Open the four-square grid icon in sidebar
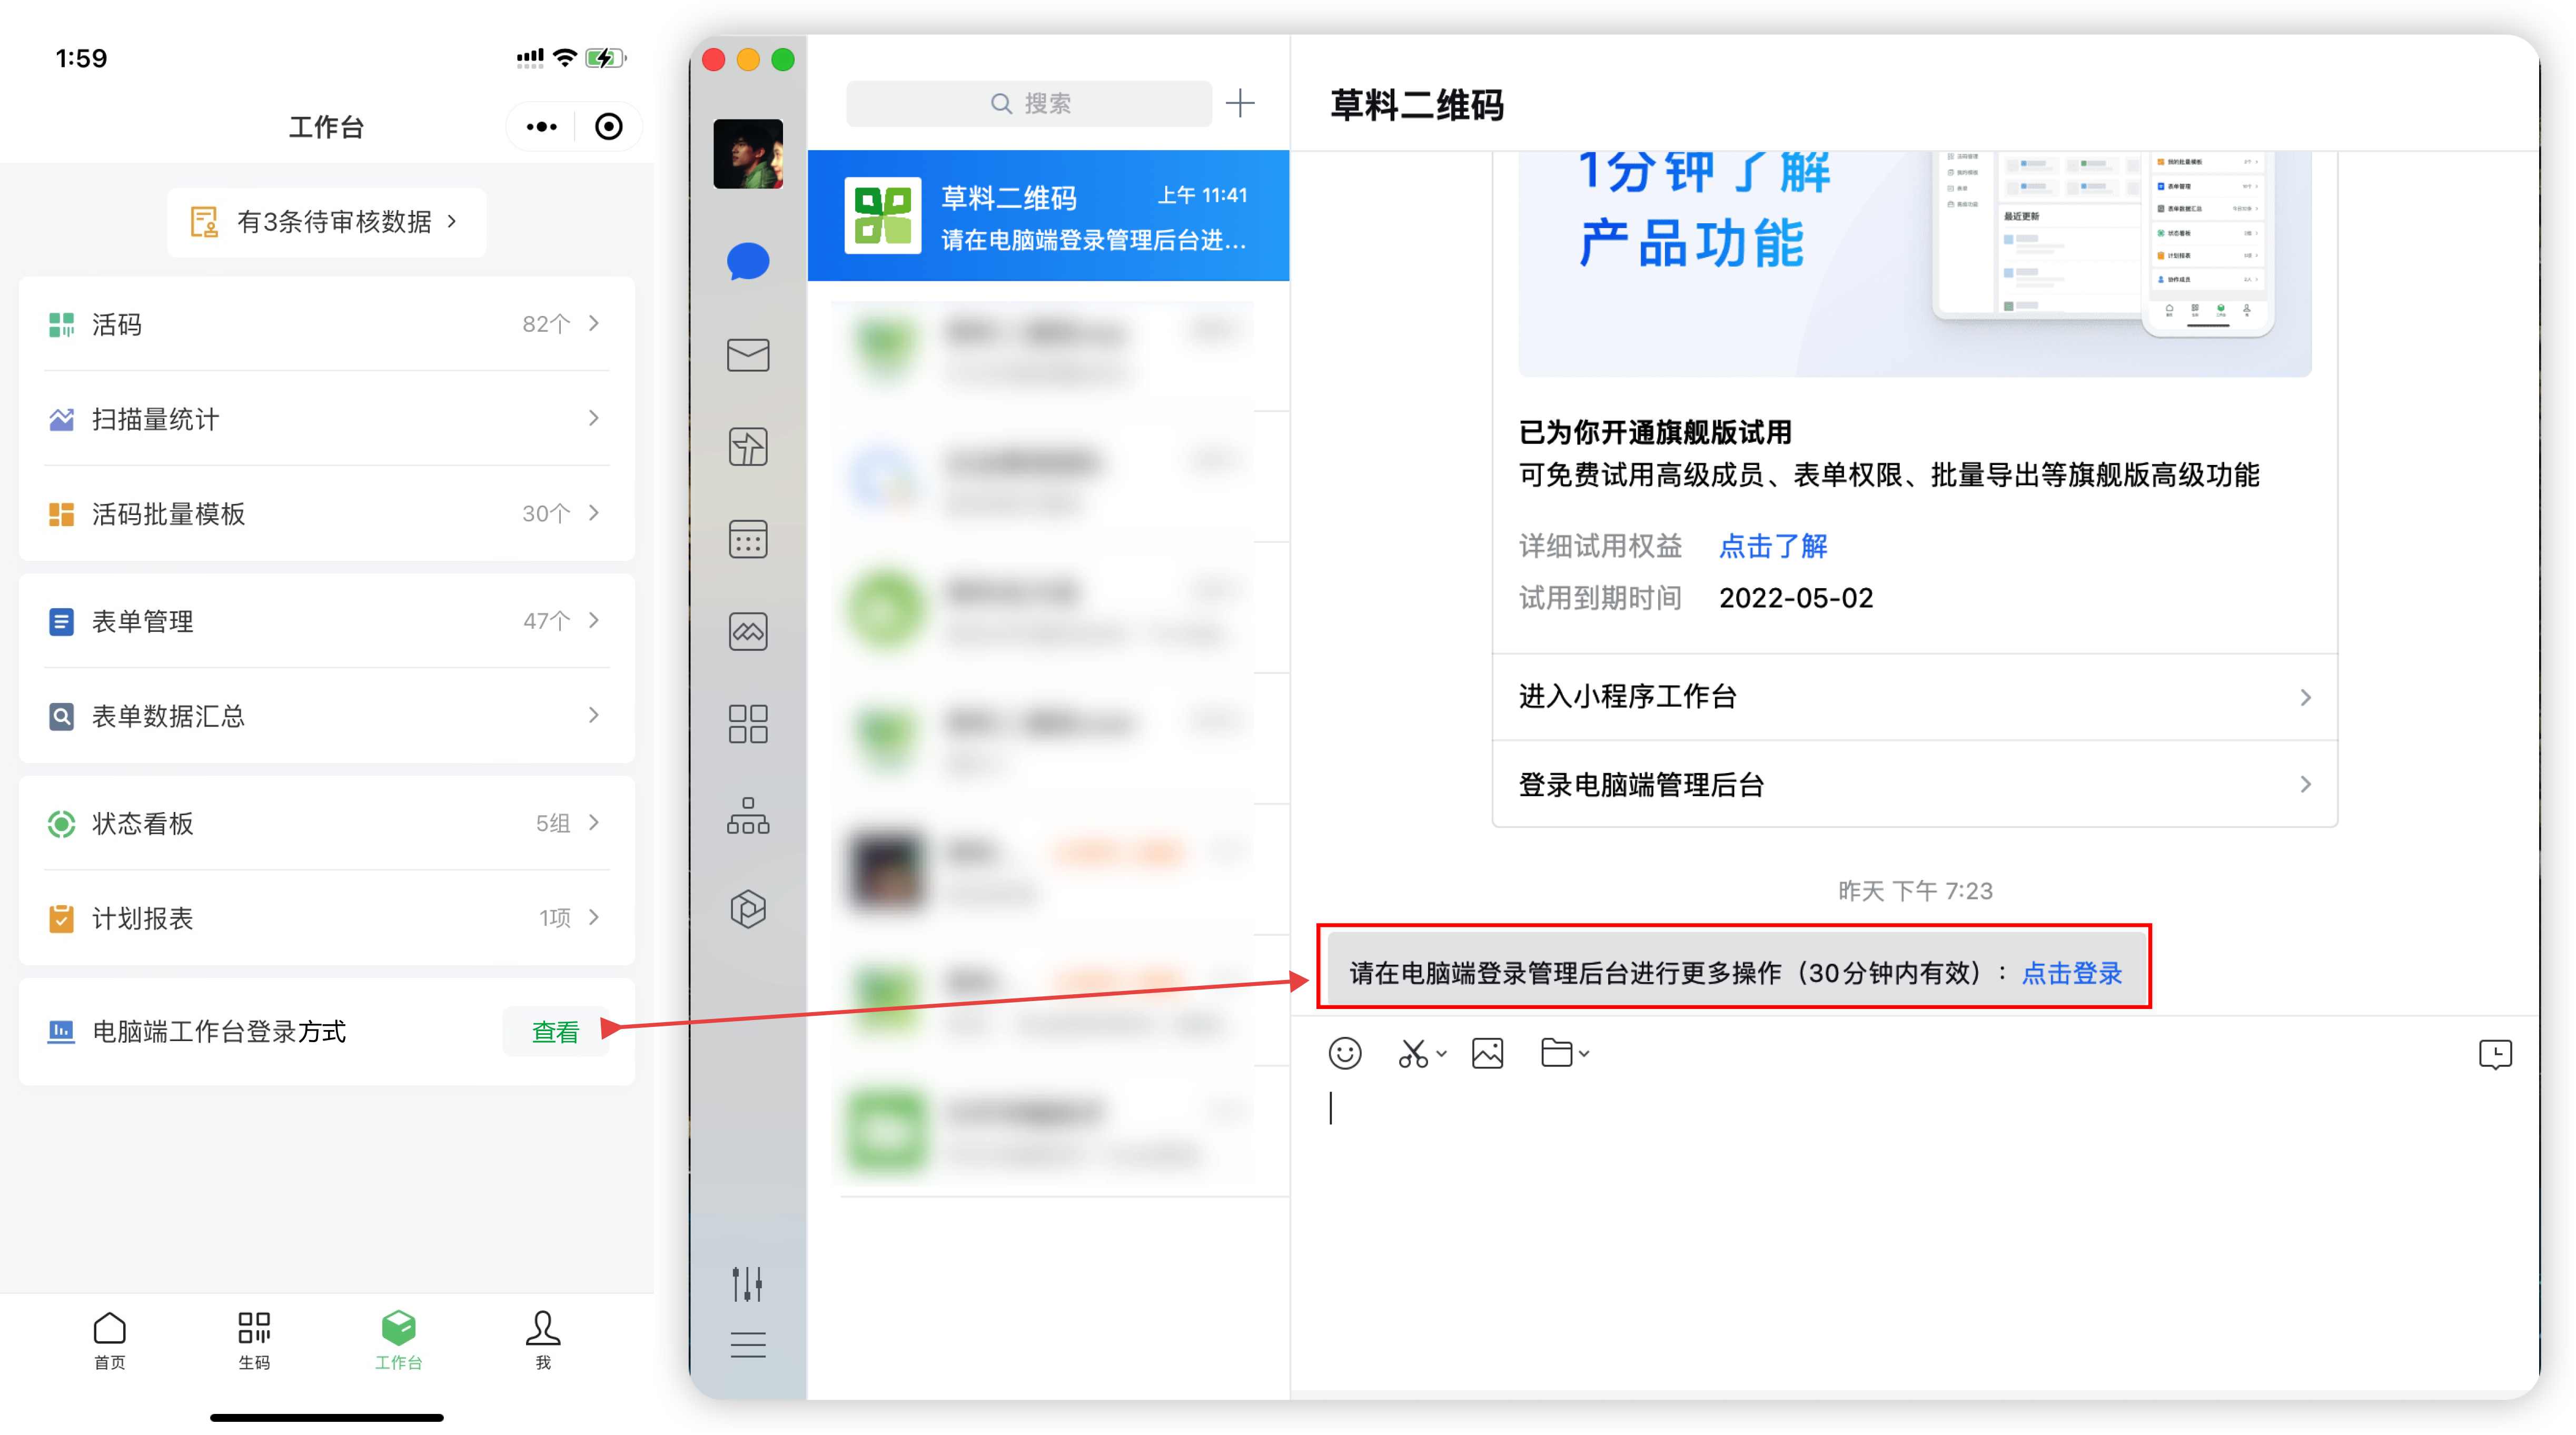 (x=748, y=723)
